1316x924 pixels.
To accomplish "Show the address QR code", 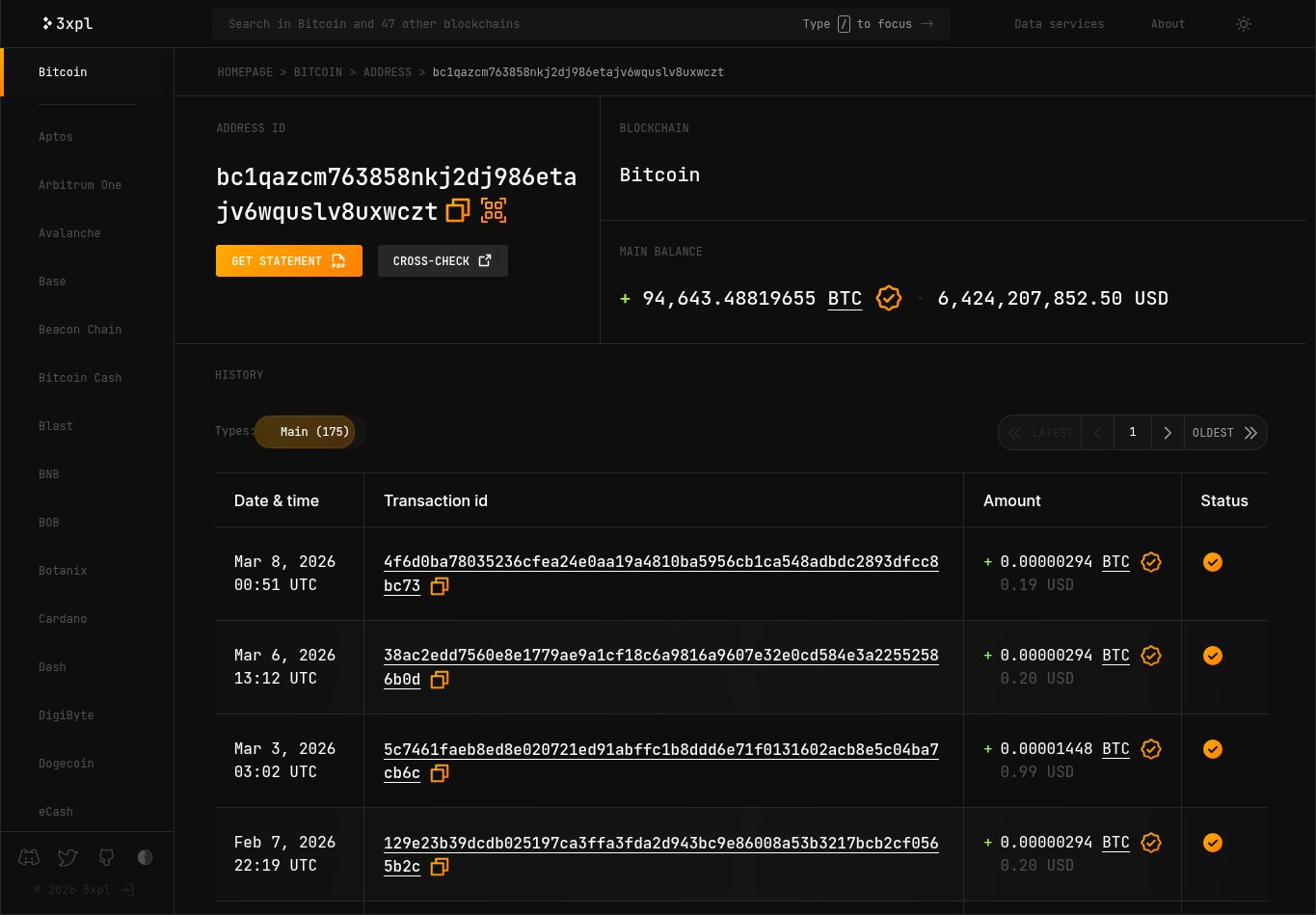I will click(x=493, y=210).
